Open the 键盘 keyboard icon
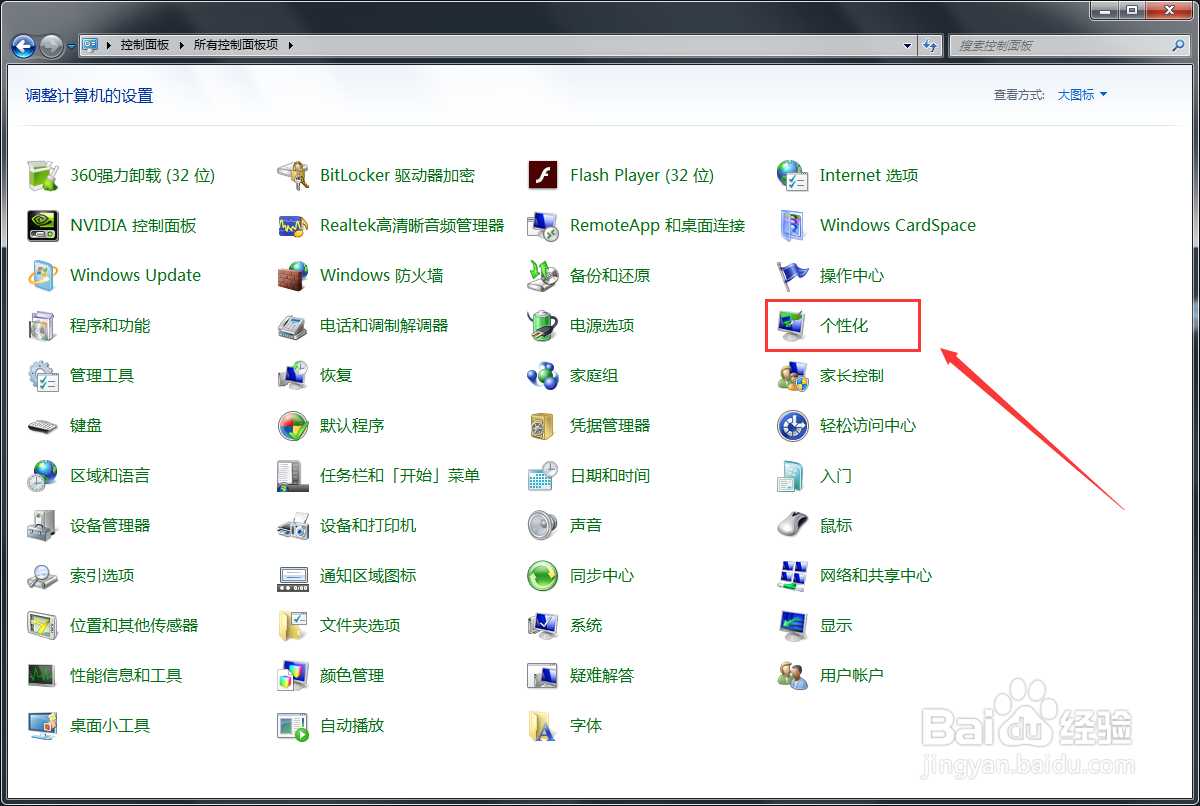The height and width of the screenshot is (806, 1200). tap(43, 425)
